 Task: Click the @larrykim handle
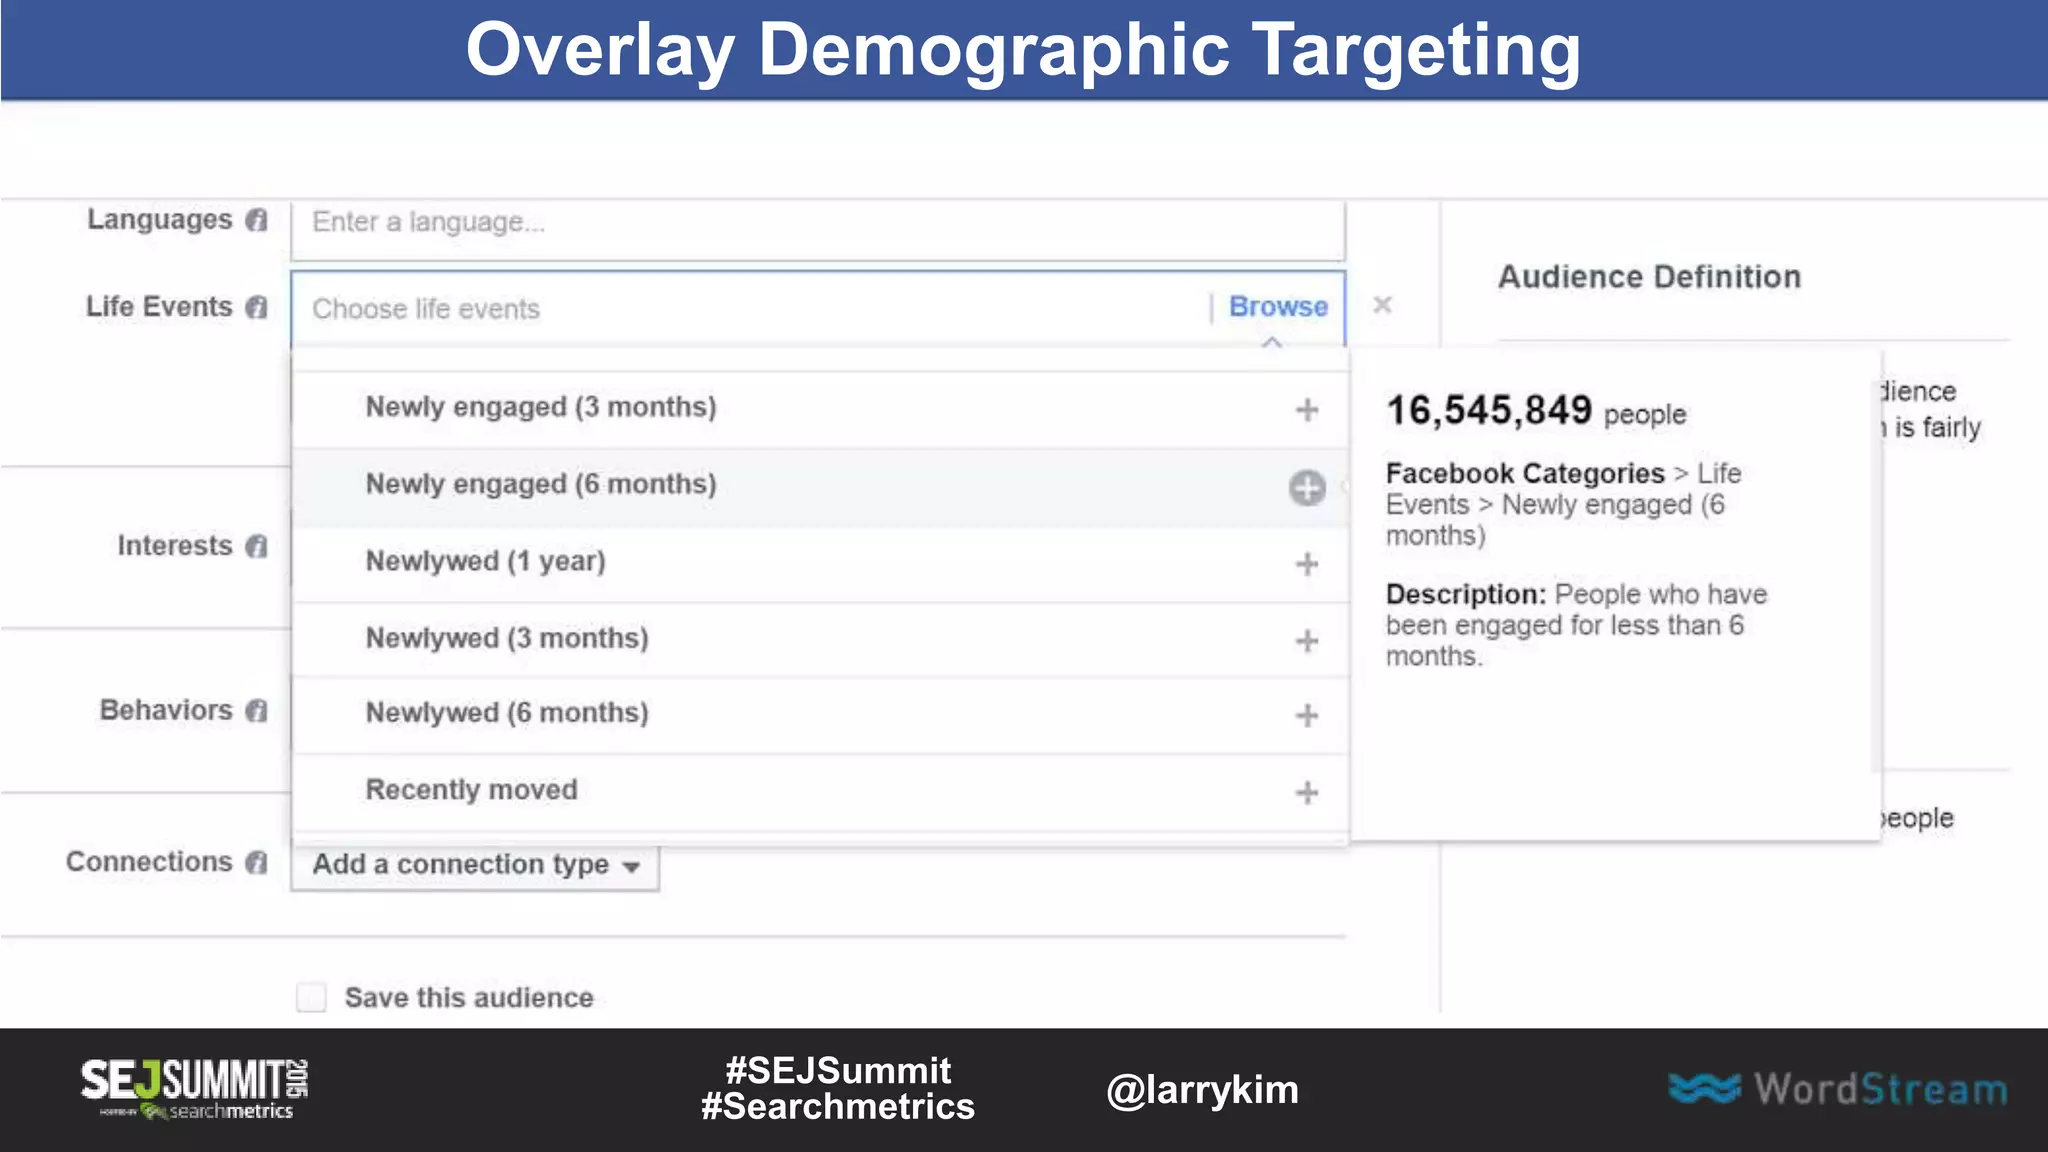tap(1202, 1090)
